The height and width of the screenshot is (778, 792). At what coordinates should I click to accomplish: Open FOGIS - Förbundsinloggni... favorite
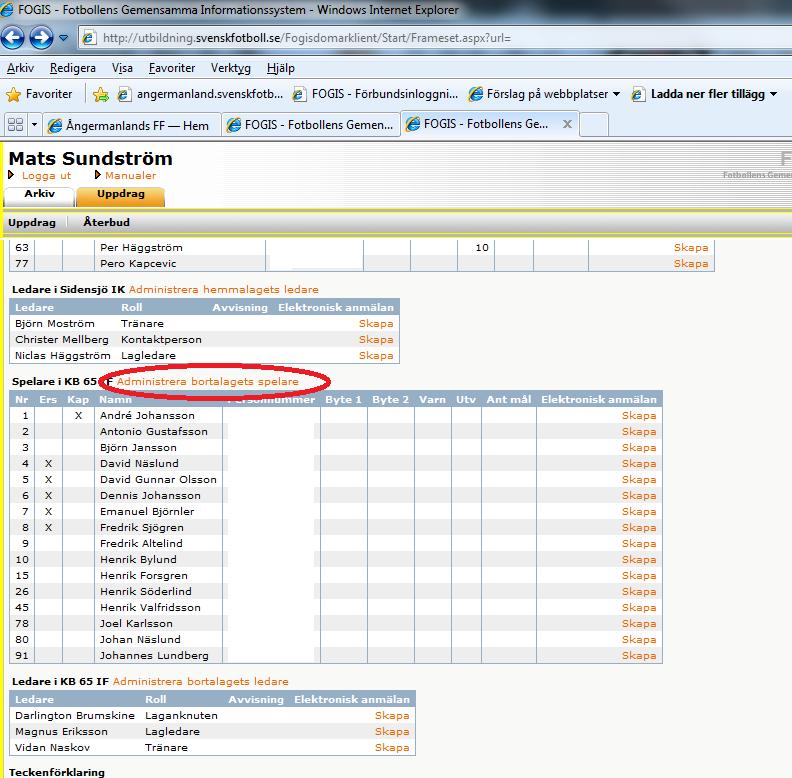pyautogui.click(x=375, y=94)
